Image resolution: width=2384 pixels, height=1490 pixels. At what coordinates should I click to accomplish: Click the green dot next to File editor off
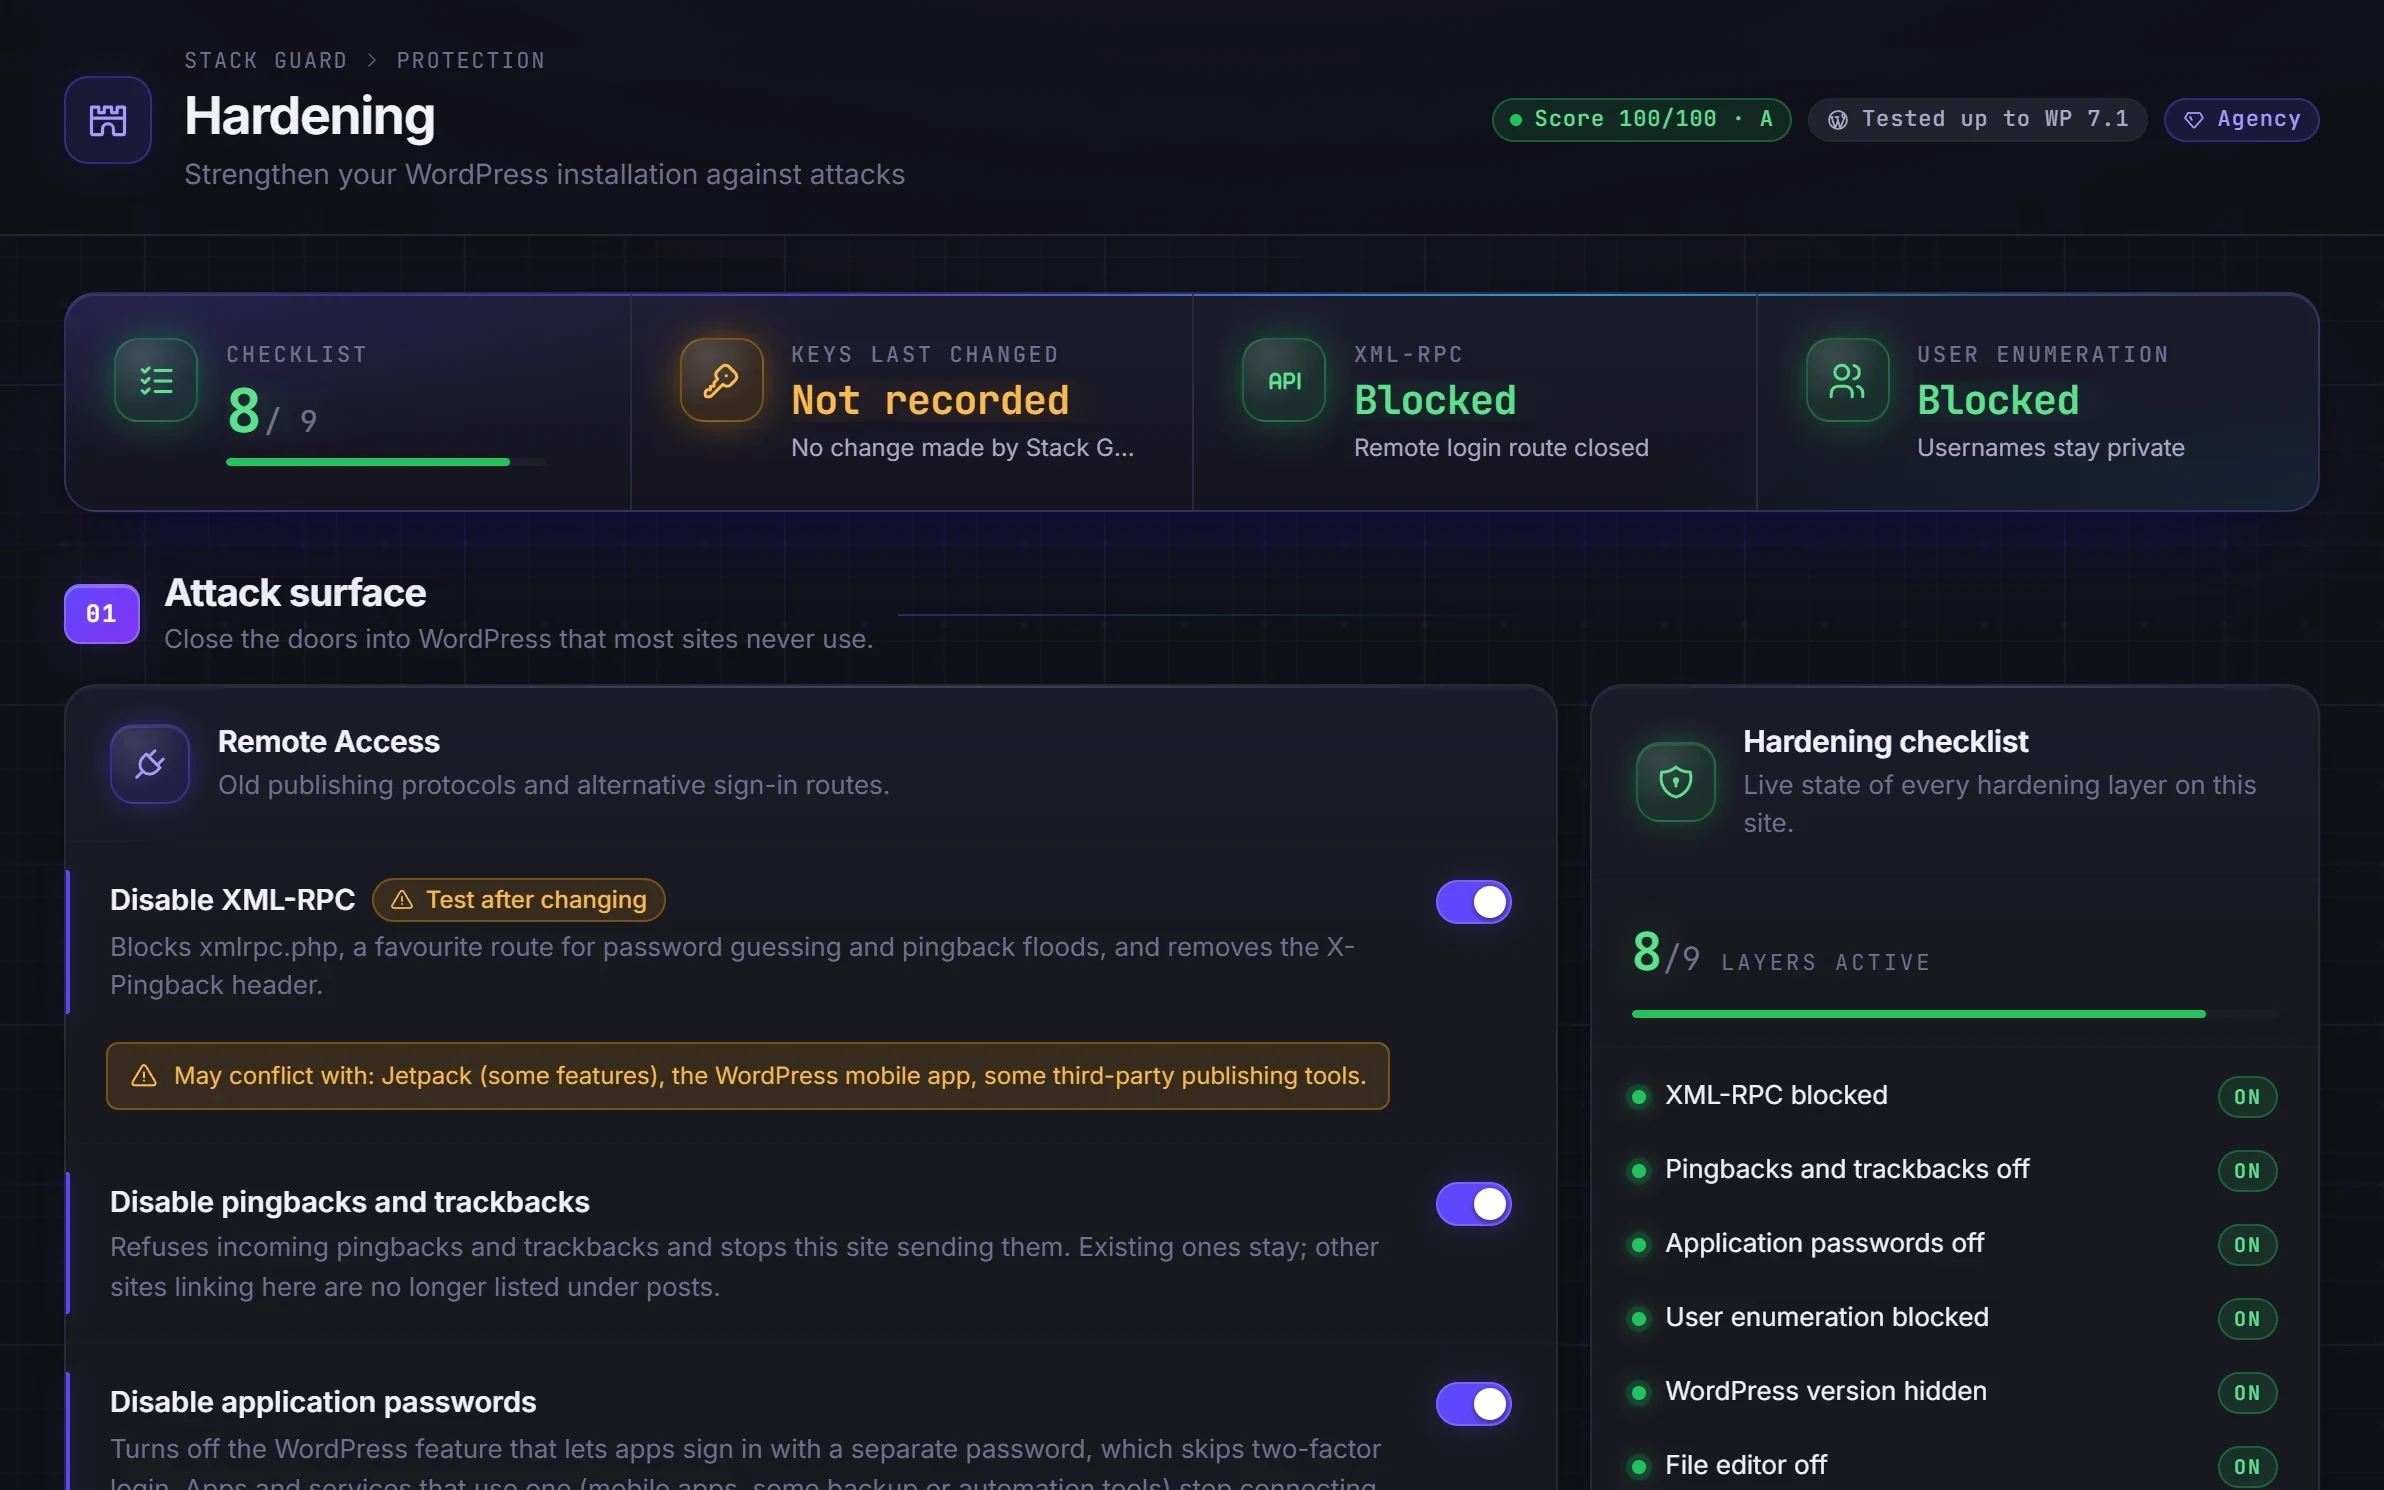coord(1639,1467)
